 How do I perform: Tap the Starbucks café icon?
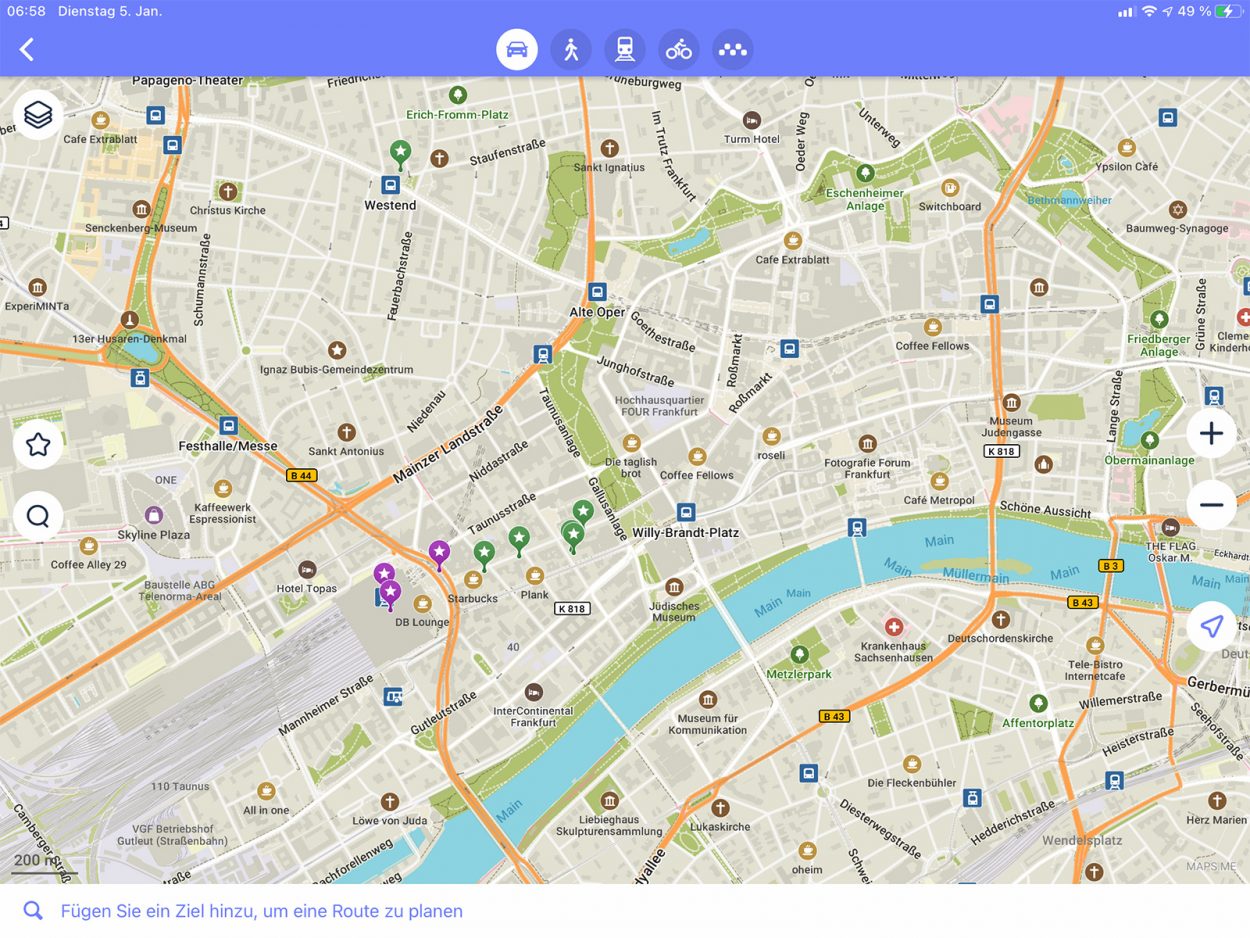click(x=473, y=580)
